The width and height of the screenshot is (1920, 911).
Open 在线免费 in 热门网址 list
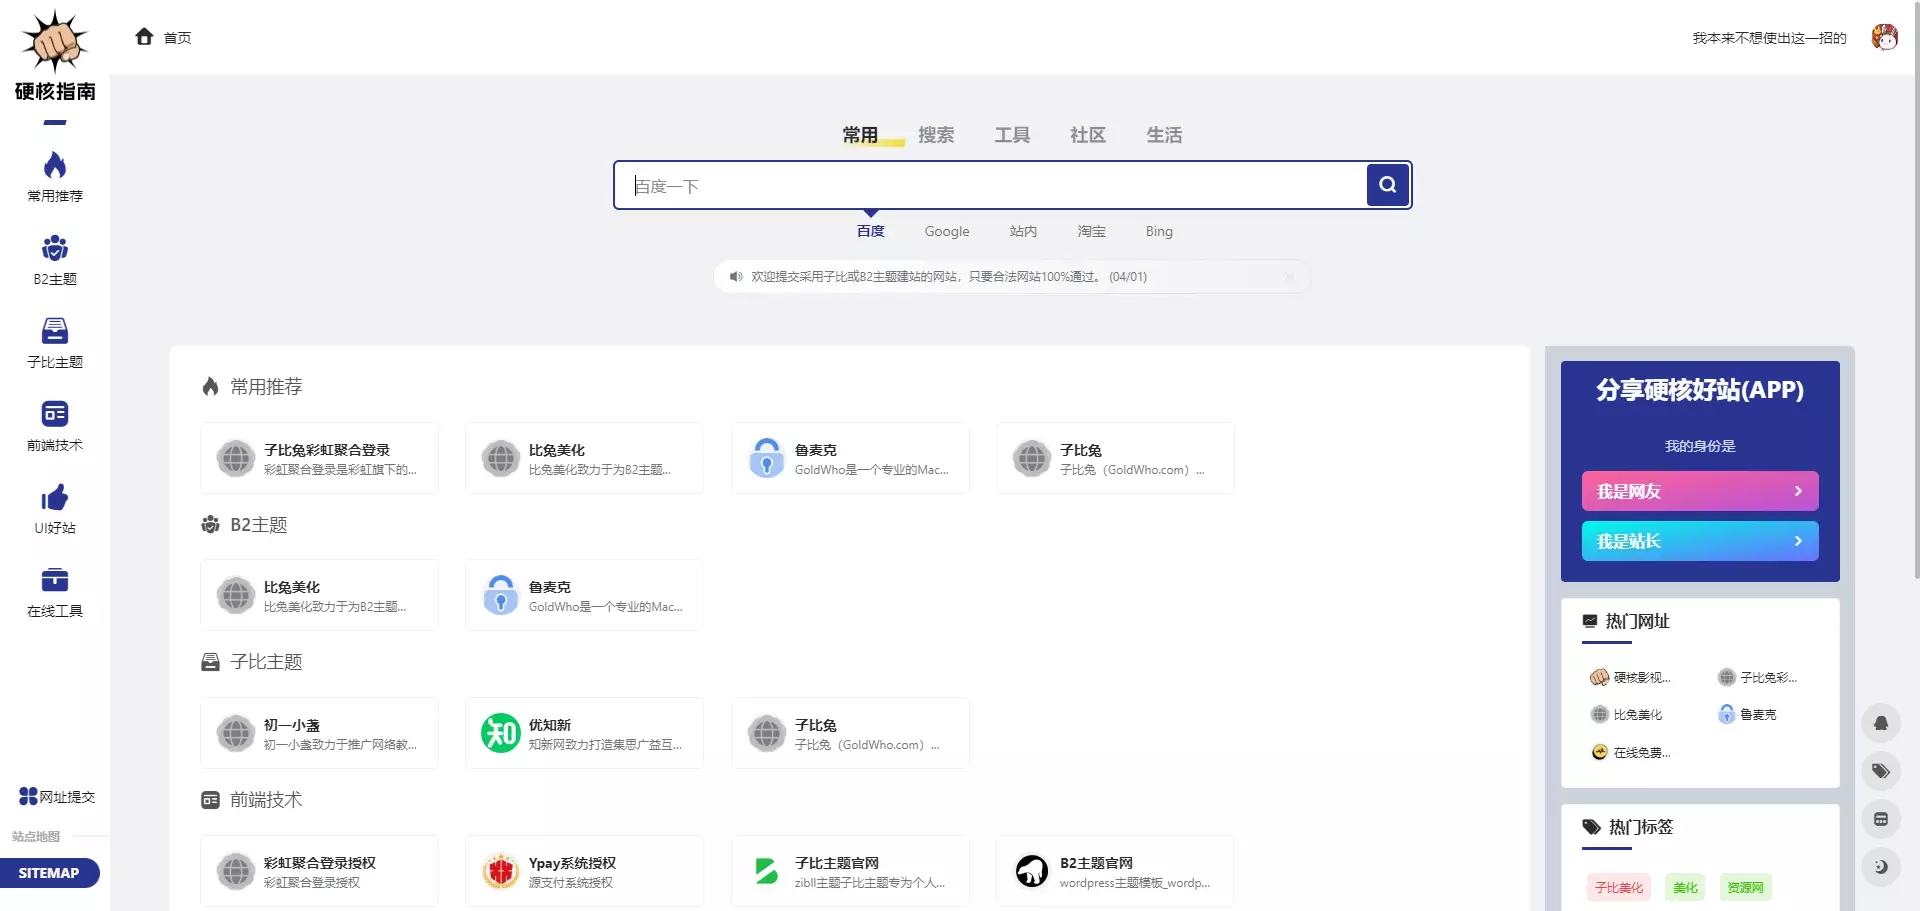pyautogui.click(x=1630, y=752)
